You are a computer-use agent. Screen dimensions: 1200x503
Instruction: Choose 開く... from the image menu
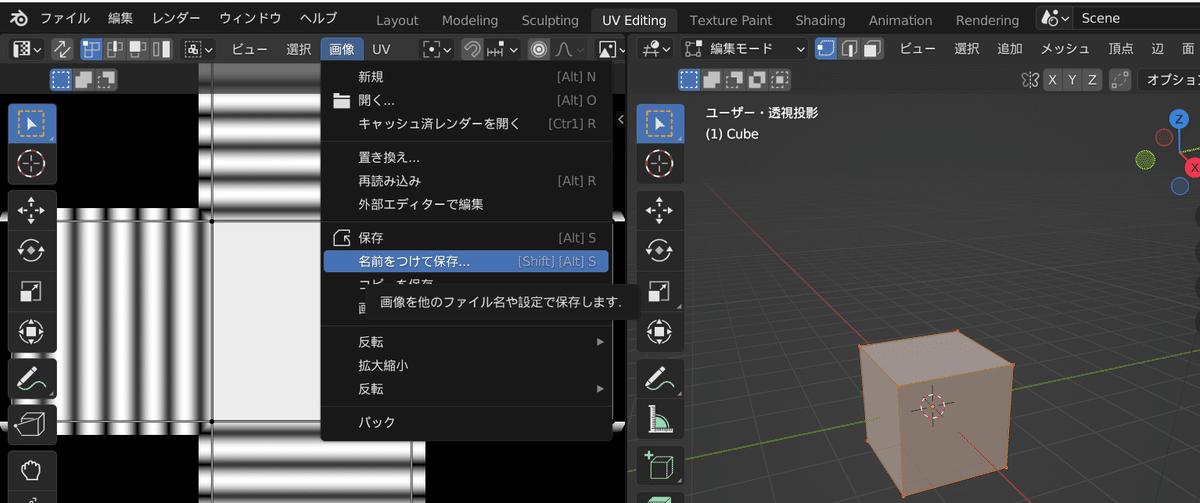[466, 100]
